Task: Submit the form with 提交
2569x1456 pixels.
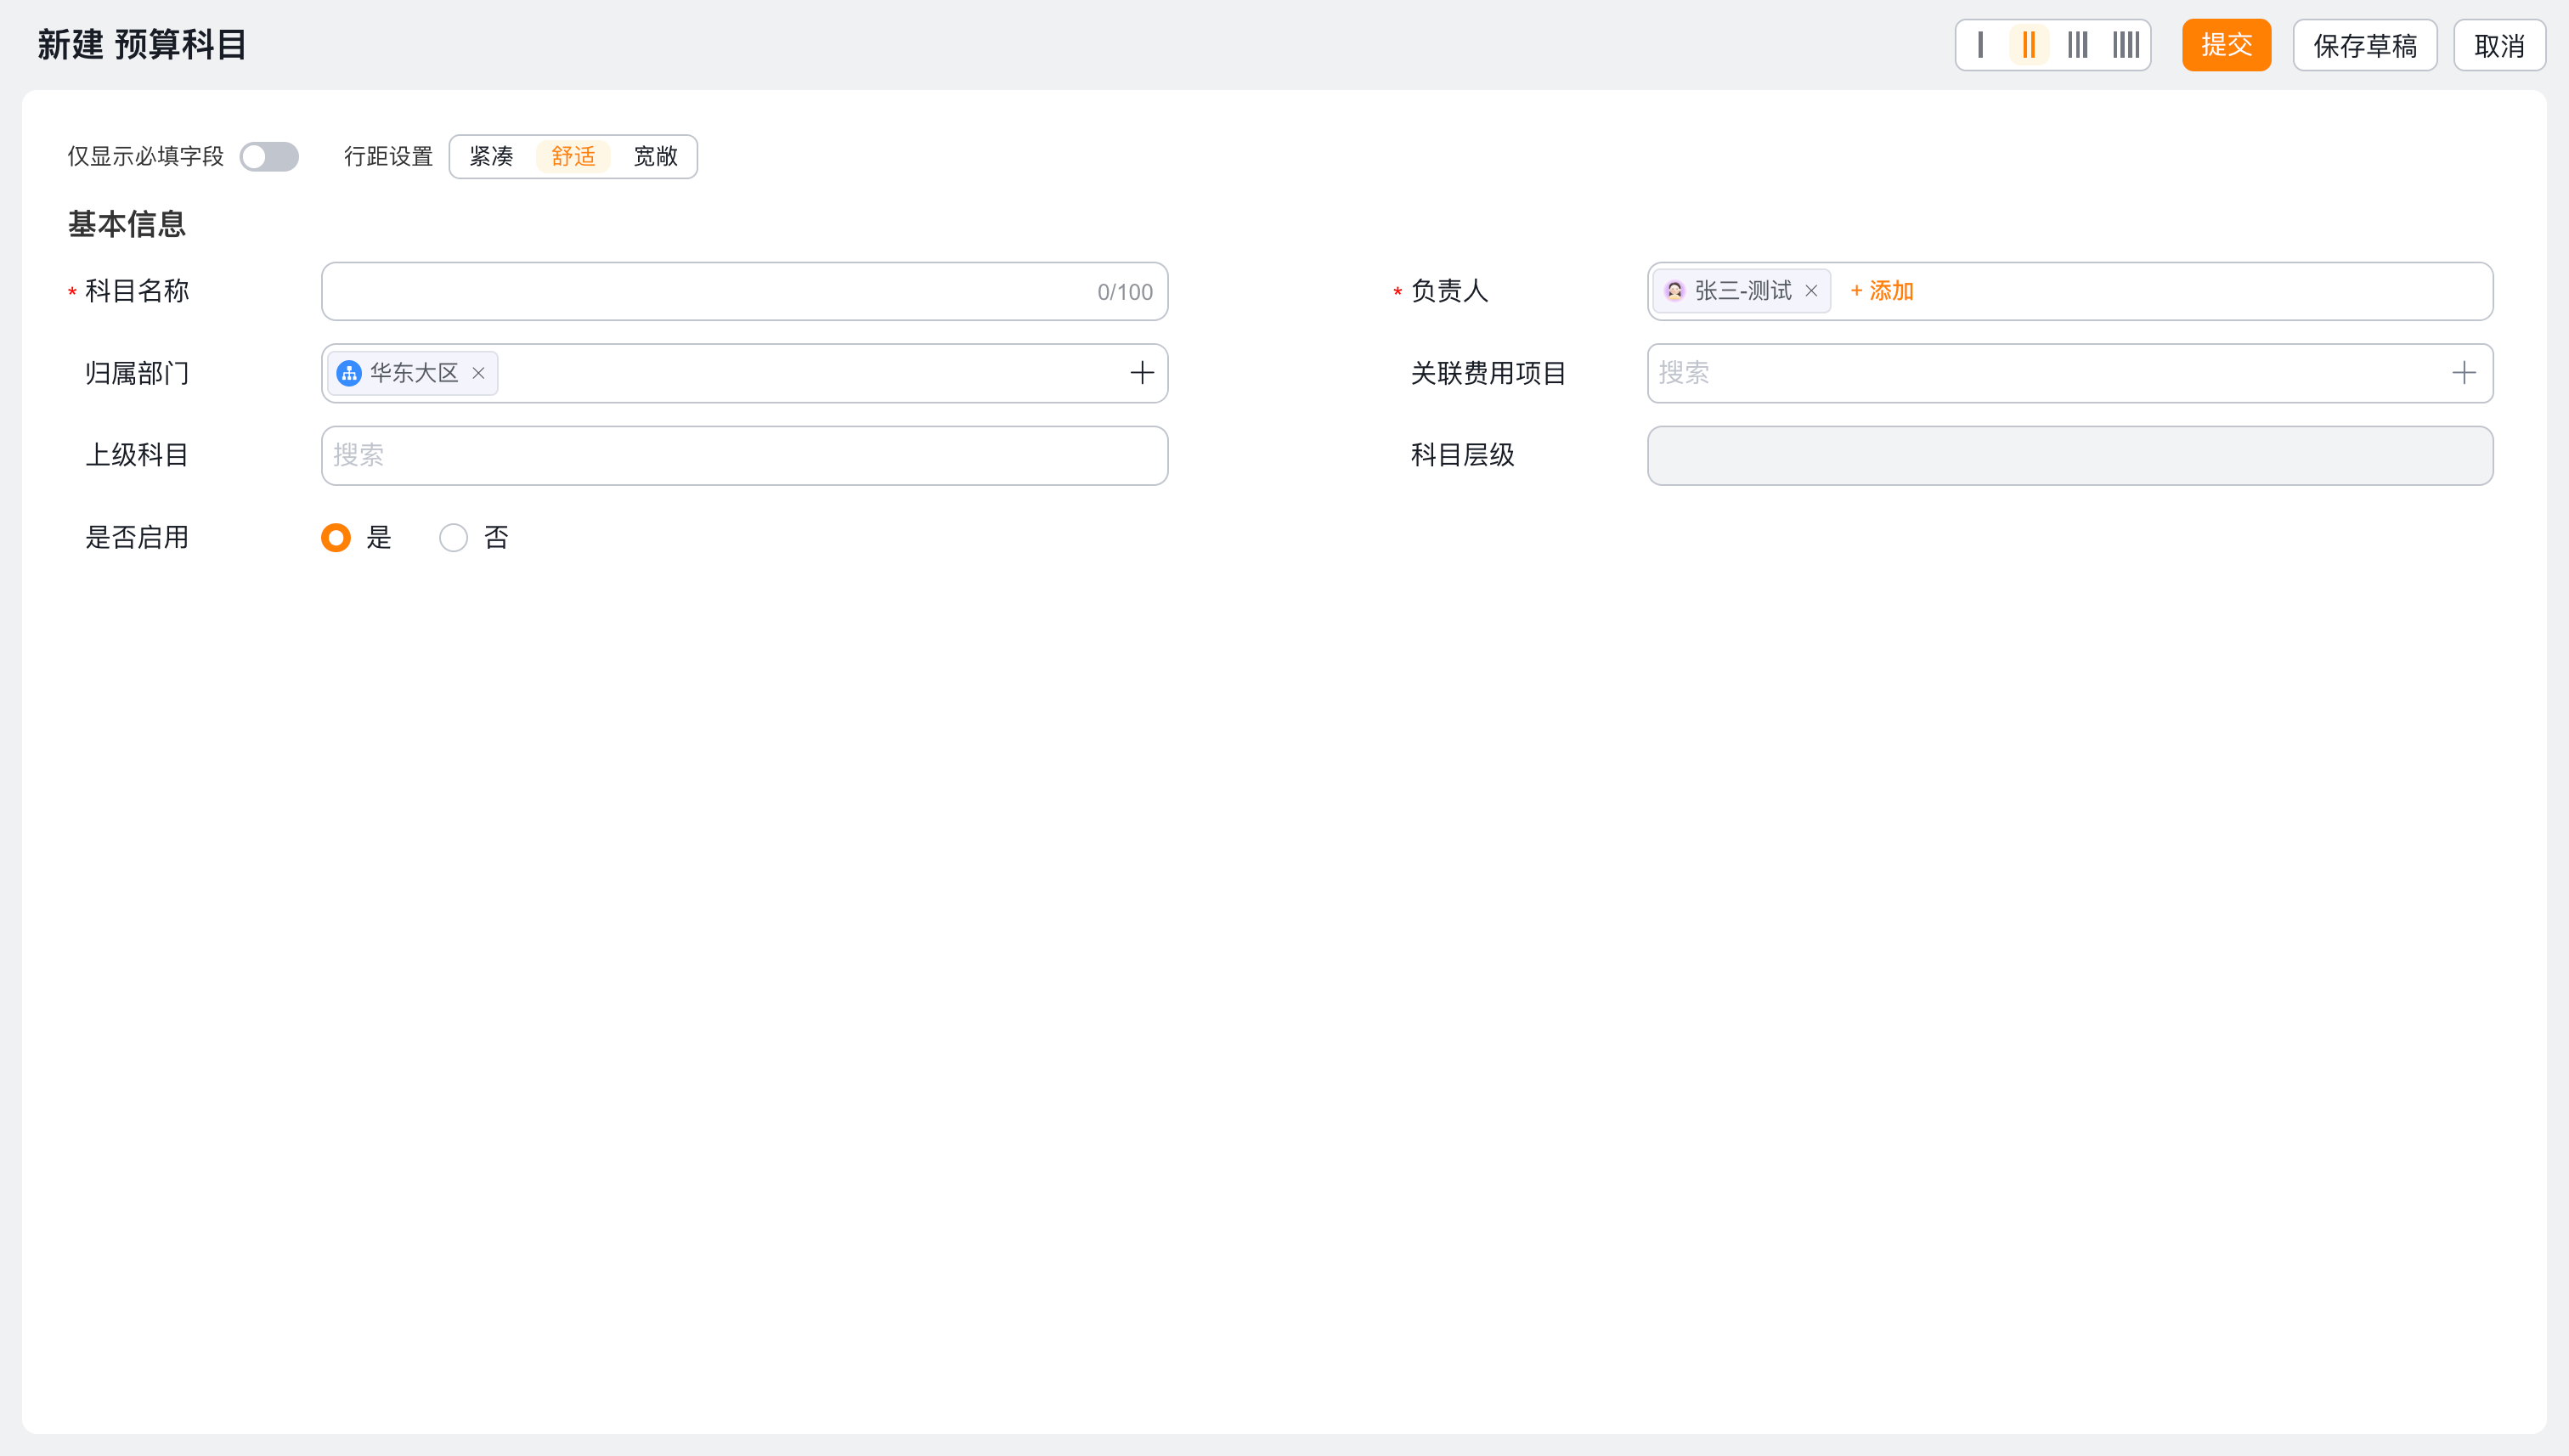Action: (2226, 45)
